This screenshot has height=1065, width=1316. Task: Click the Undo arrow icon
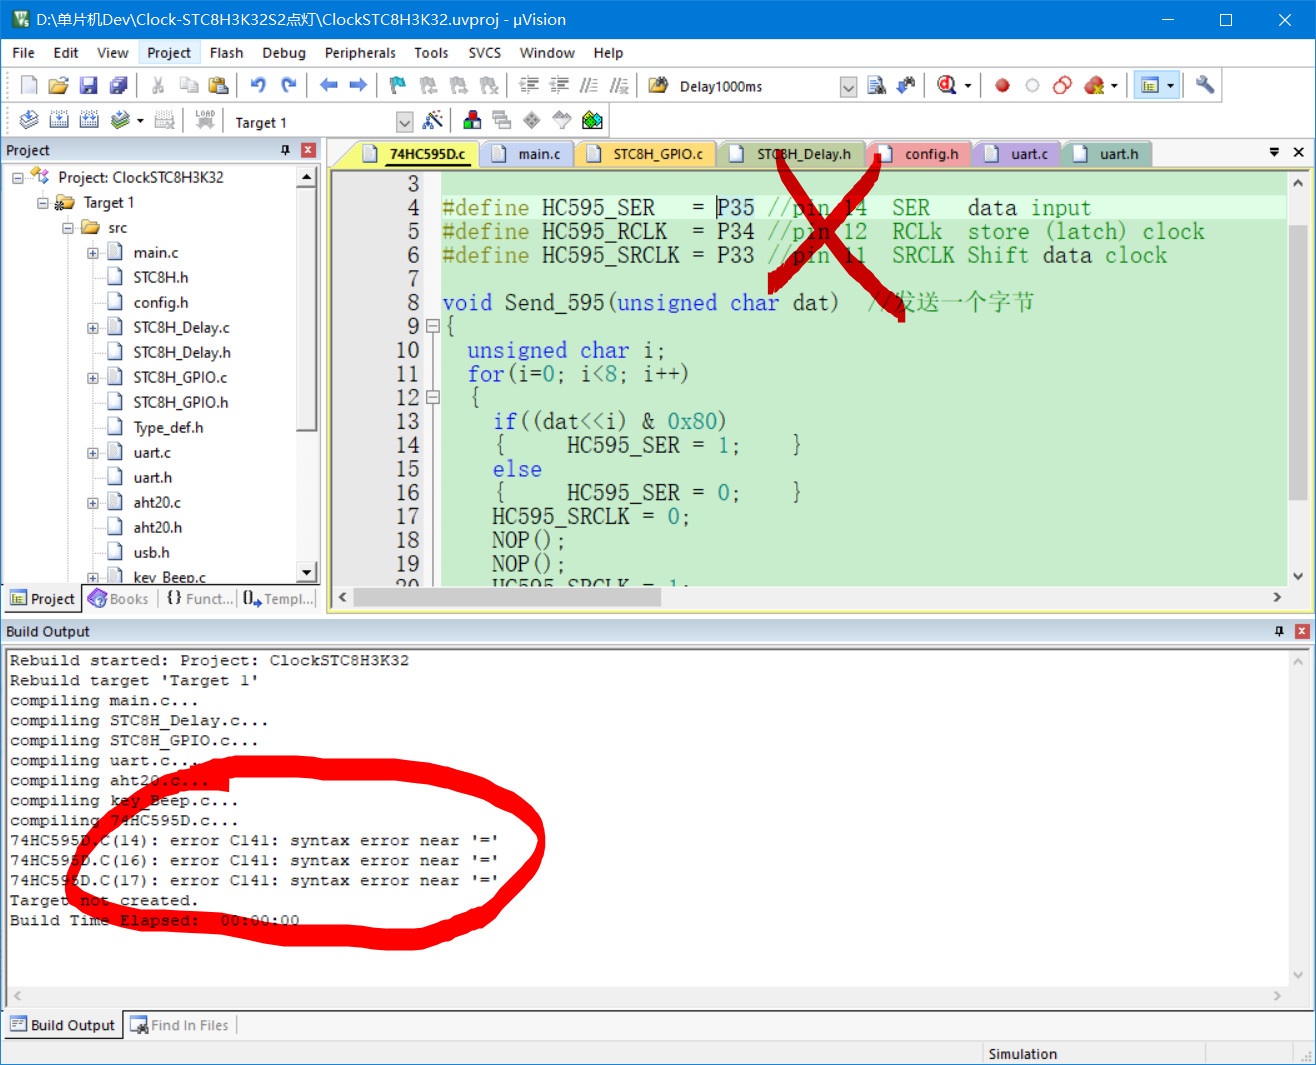[258, 86]
